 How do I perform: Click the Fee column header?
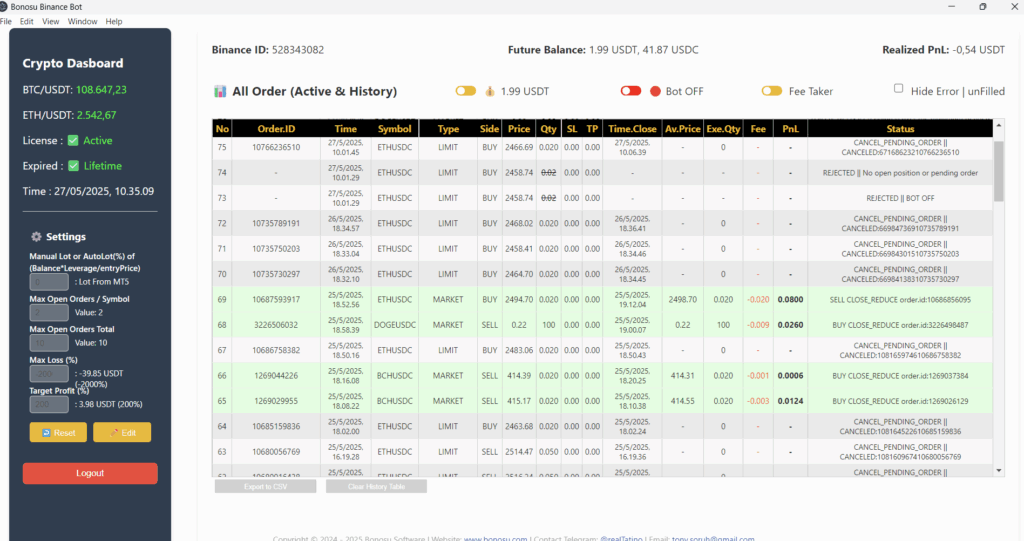click(758, 129)
